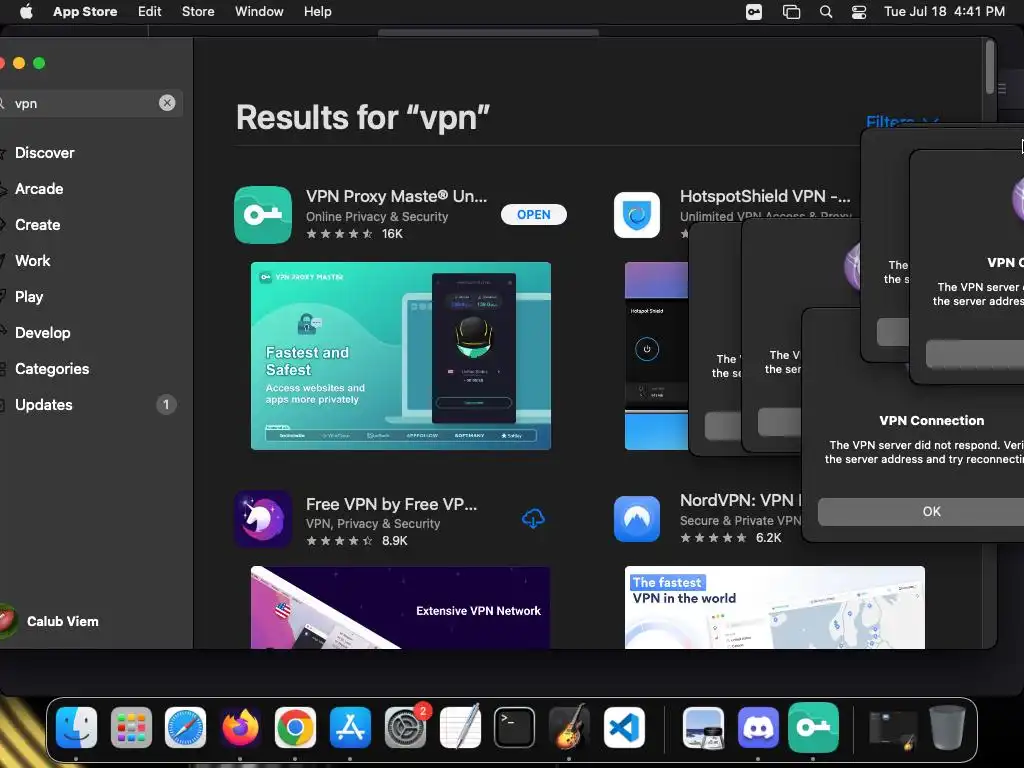Open VPN Proxy Master title link

(396, 196)
